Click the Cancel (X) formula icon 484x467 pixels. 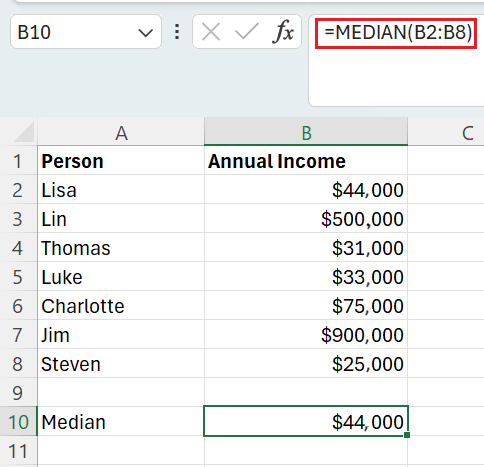coord(211,32)
